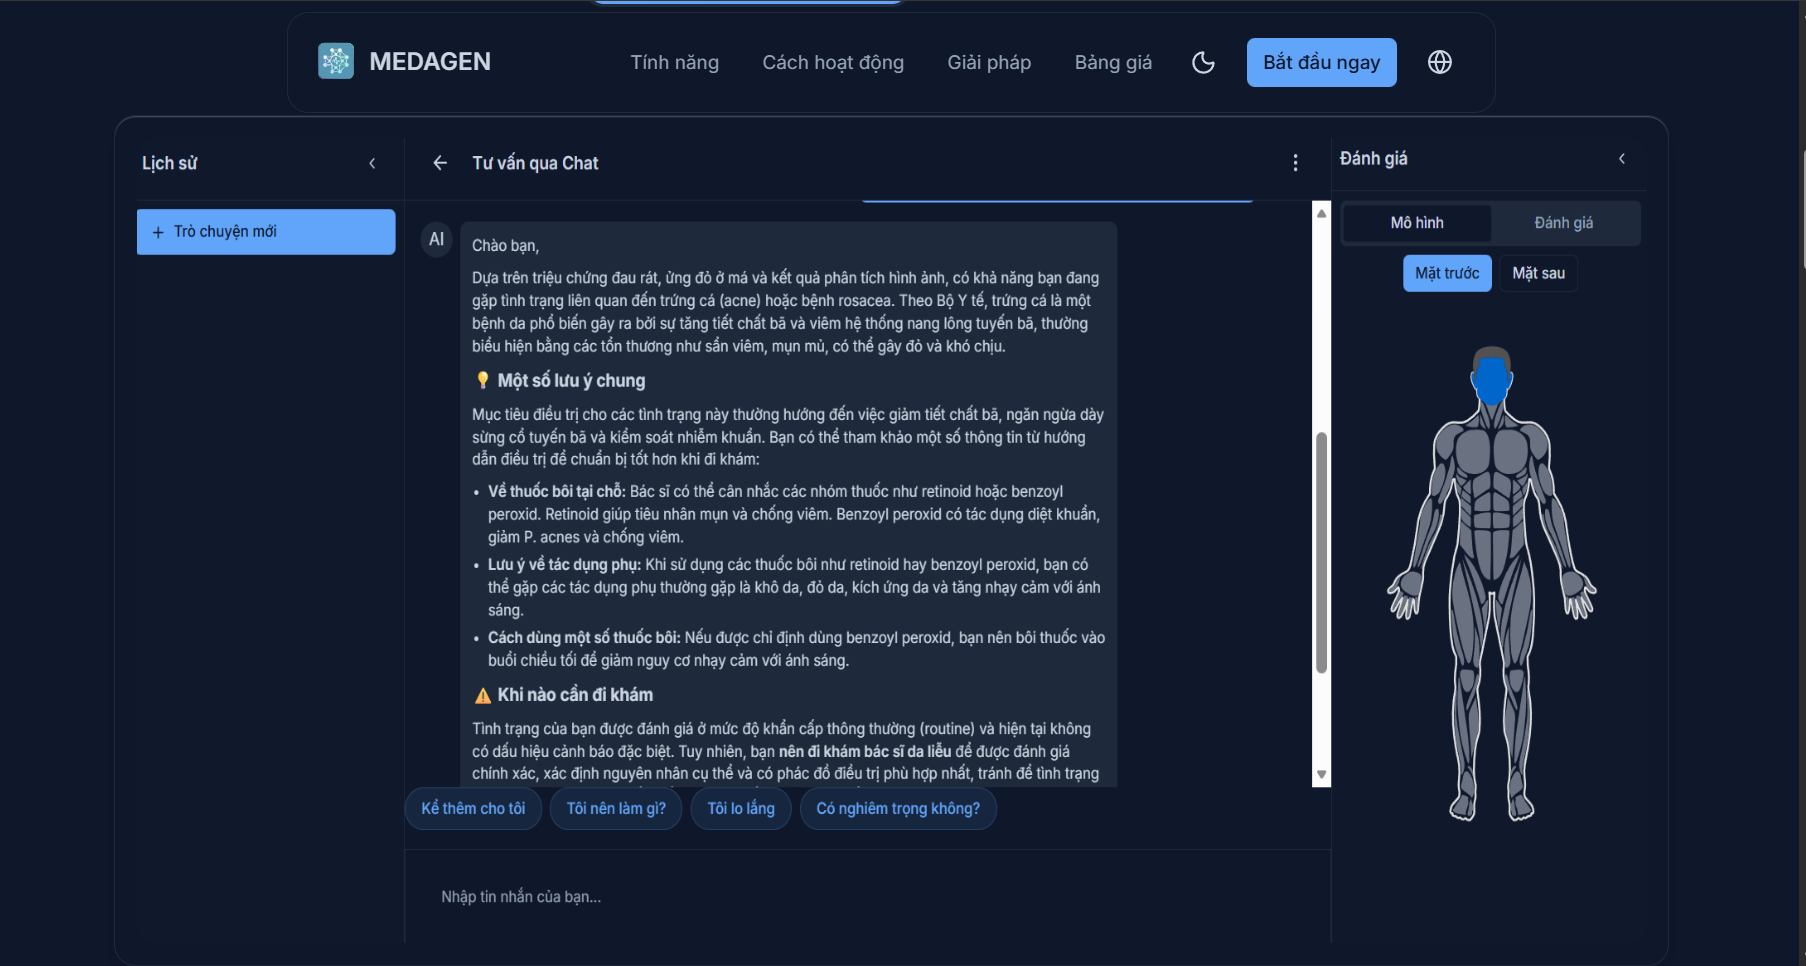
Task: Open the Bảng giá menu item
Action: (x=1112, y=62)
